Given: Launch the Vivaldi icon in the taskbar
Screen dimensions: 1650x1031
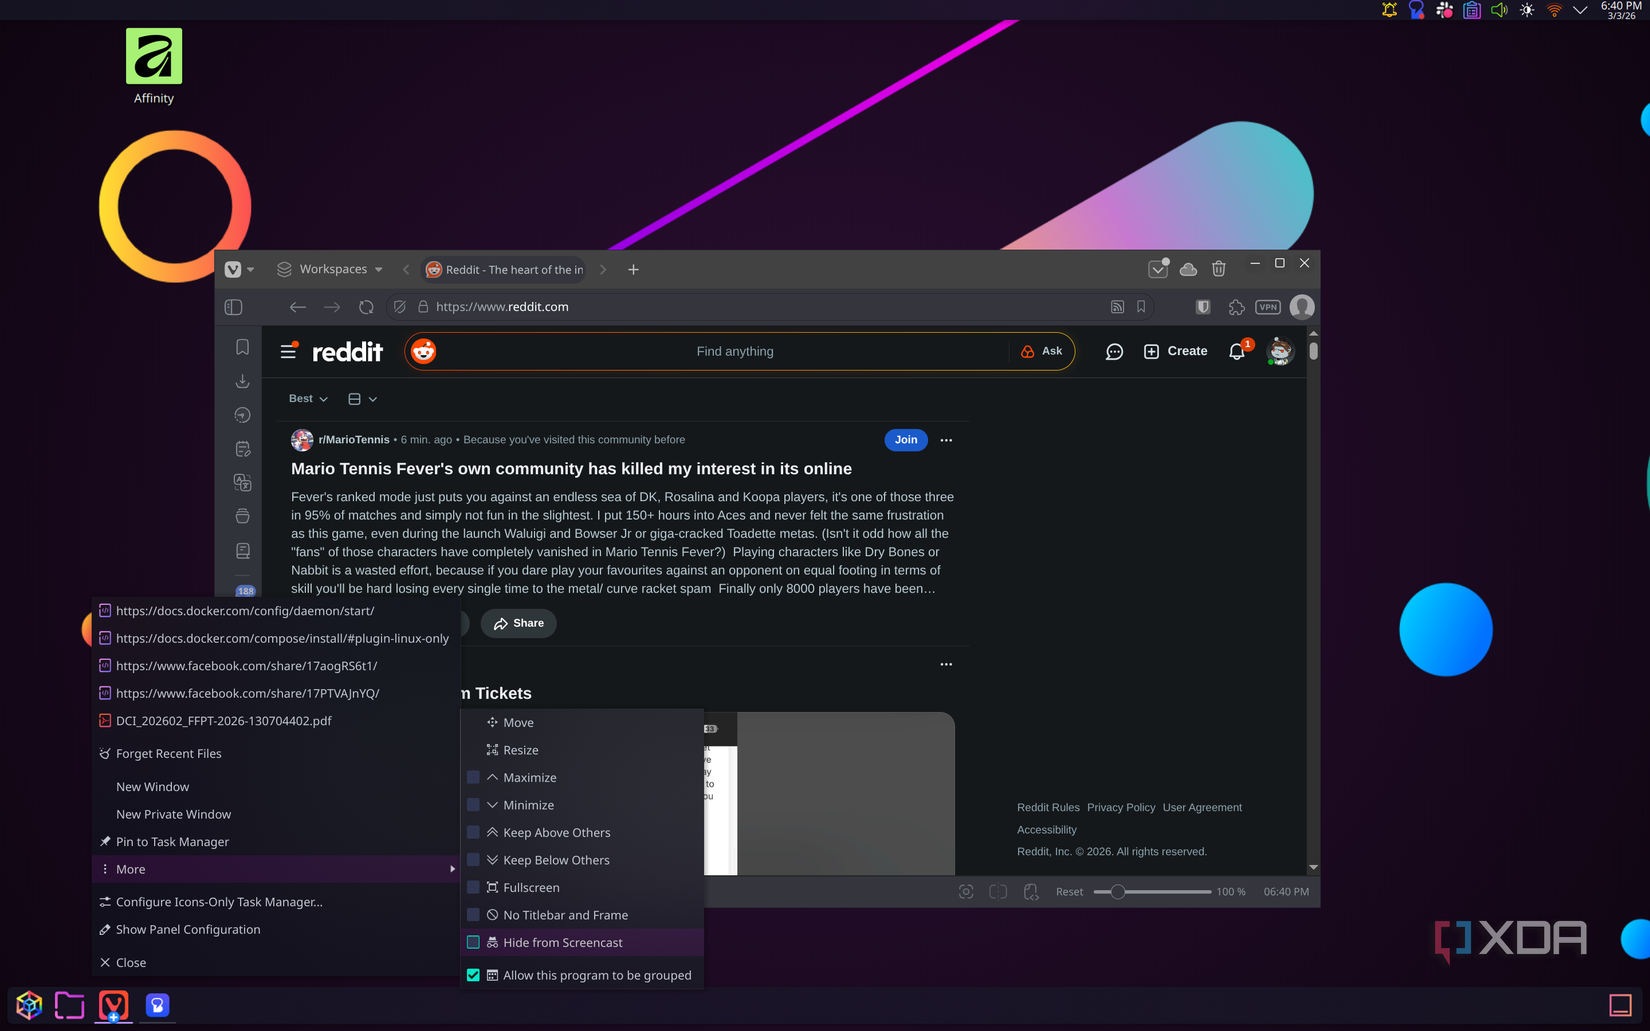Looking at the screenshot, I should click(x=113, y=1005).
